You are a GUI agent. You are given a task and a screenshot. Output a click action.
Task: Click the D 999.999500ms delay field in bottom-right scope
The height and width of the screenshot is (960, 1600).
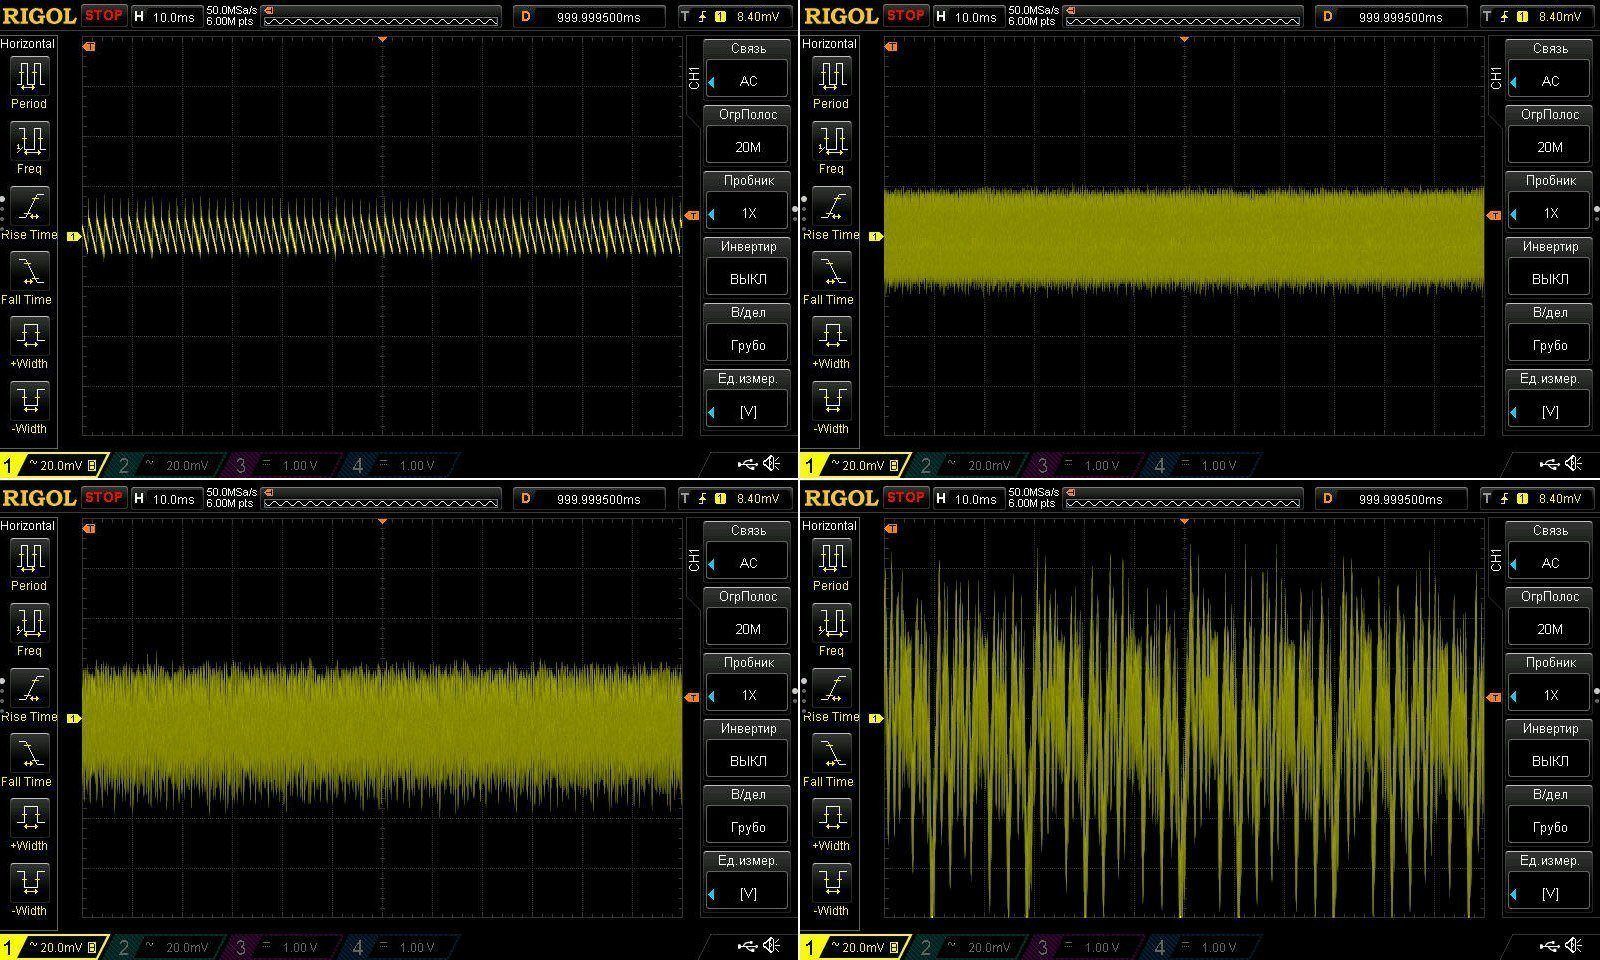tap(1391, 499)
